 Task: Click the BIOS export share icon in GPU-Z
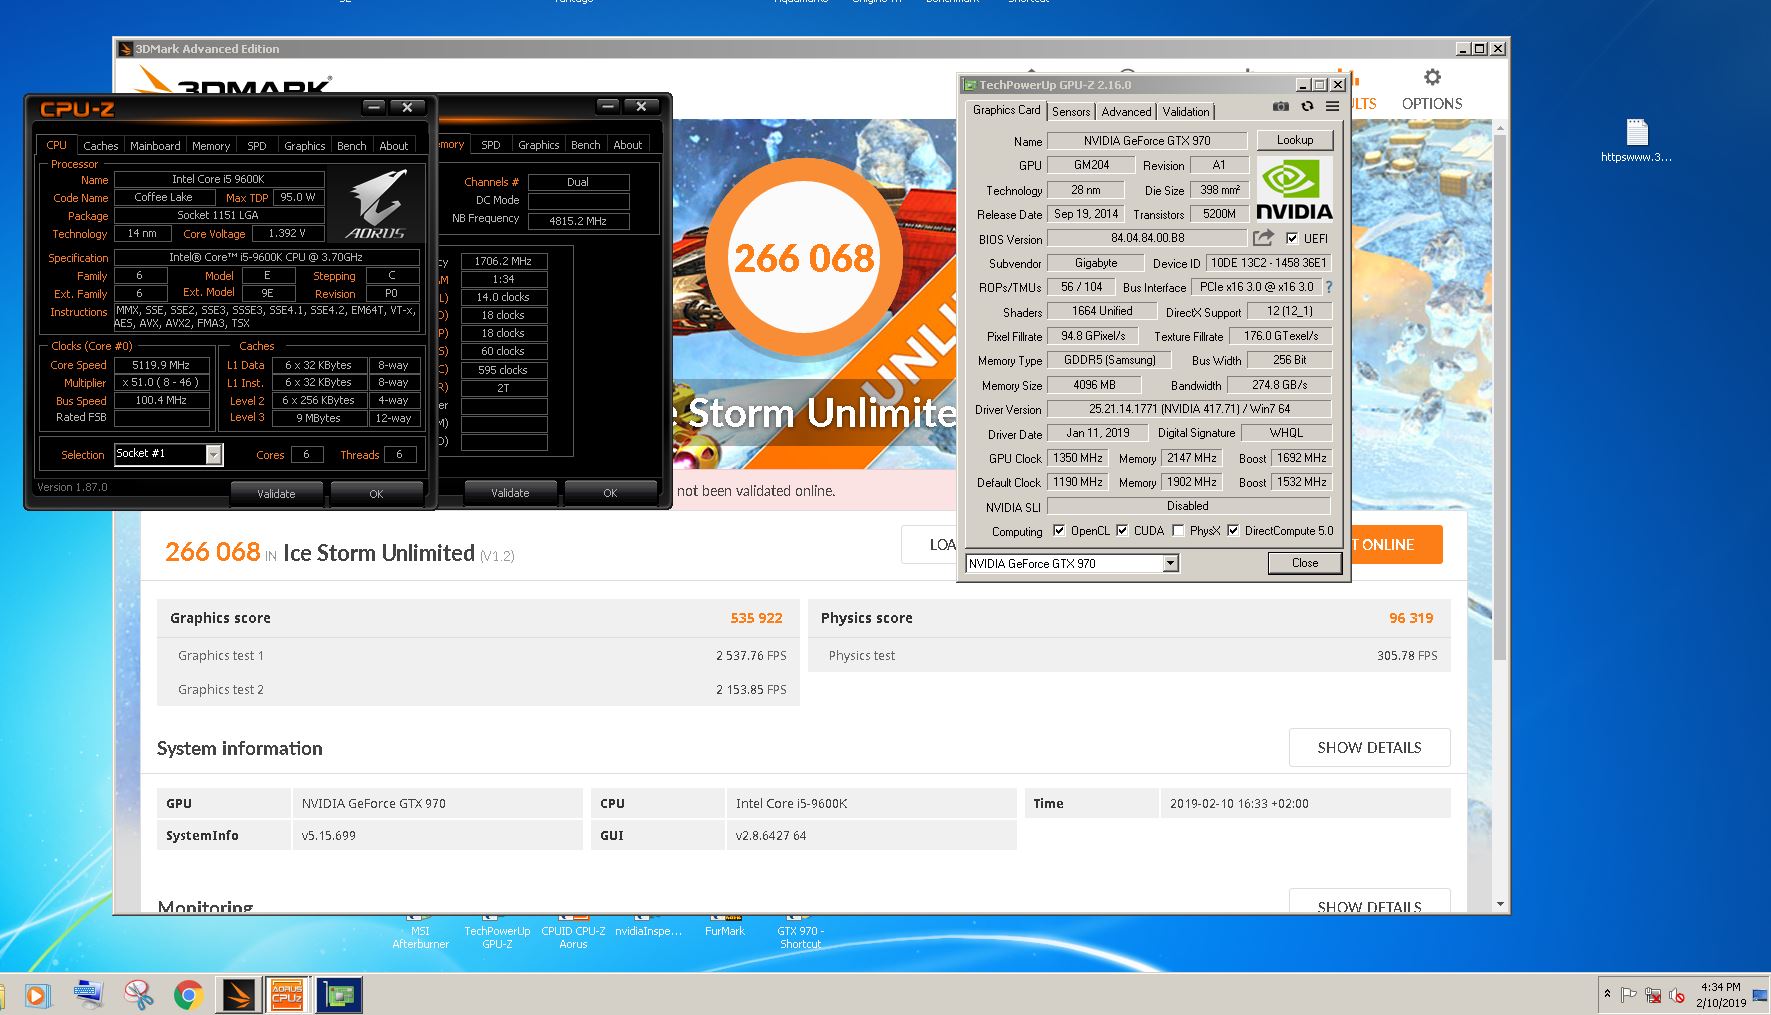(1263, 238)
